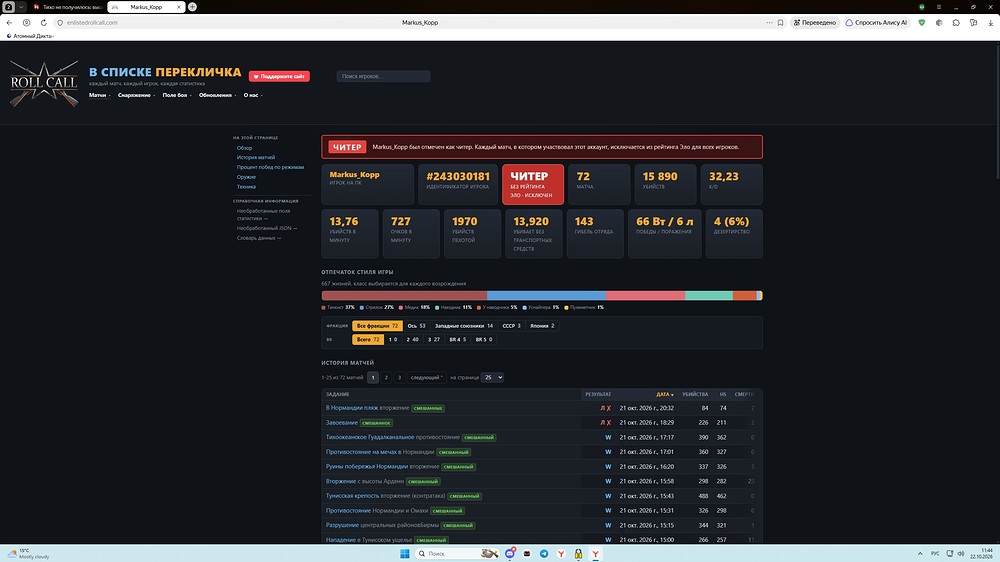Open the mail app in taskbar
Image resolution: width=1000 pixels, height=562 pixels.
[x=527, y=553]
